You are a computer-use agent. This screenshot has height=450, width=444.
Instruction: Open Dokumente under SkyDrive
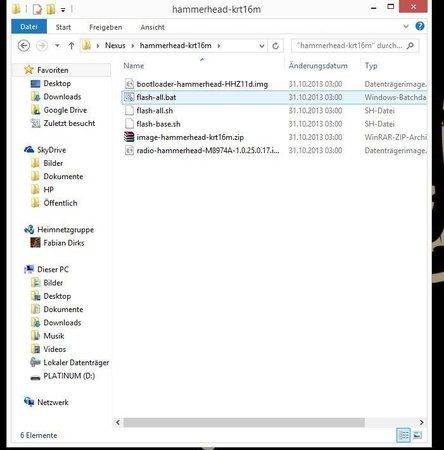tap(63, 176)
